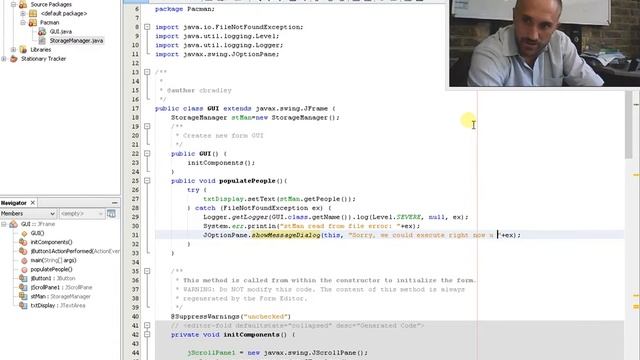Click the webcam video overlay
The width and height of the screenshot is (640, 360).
[544, 43]
